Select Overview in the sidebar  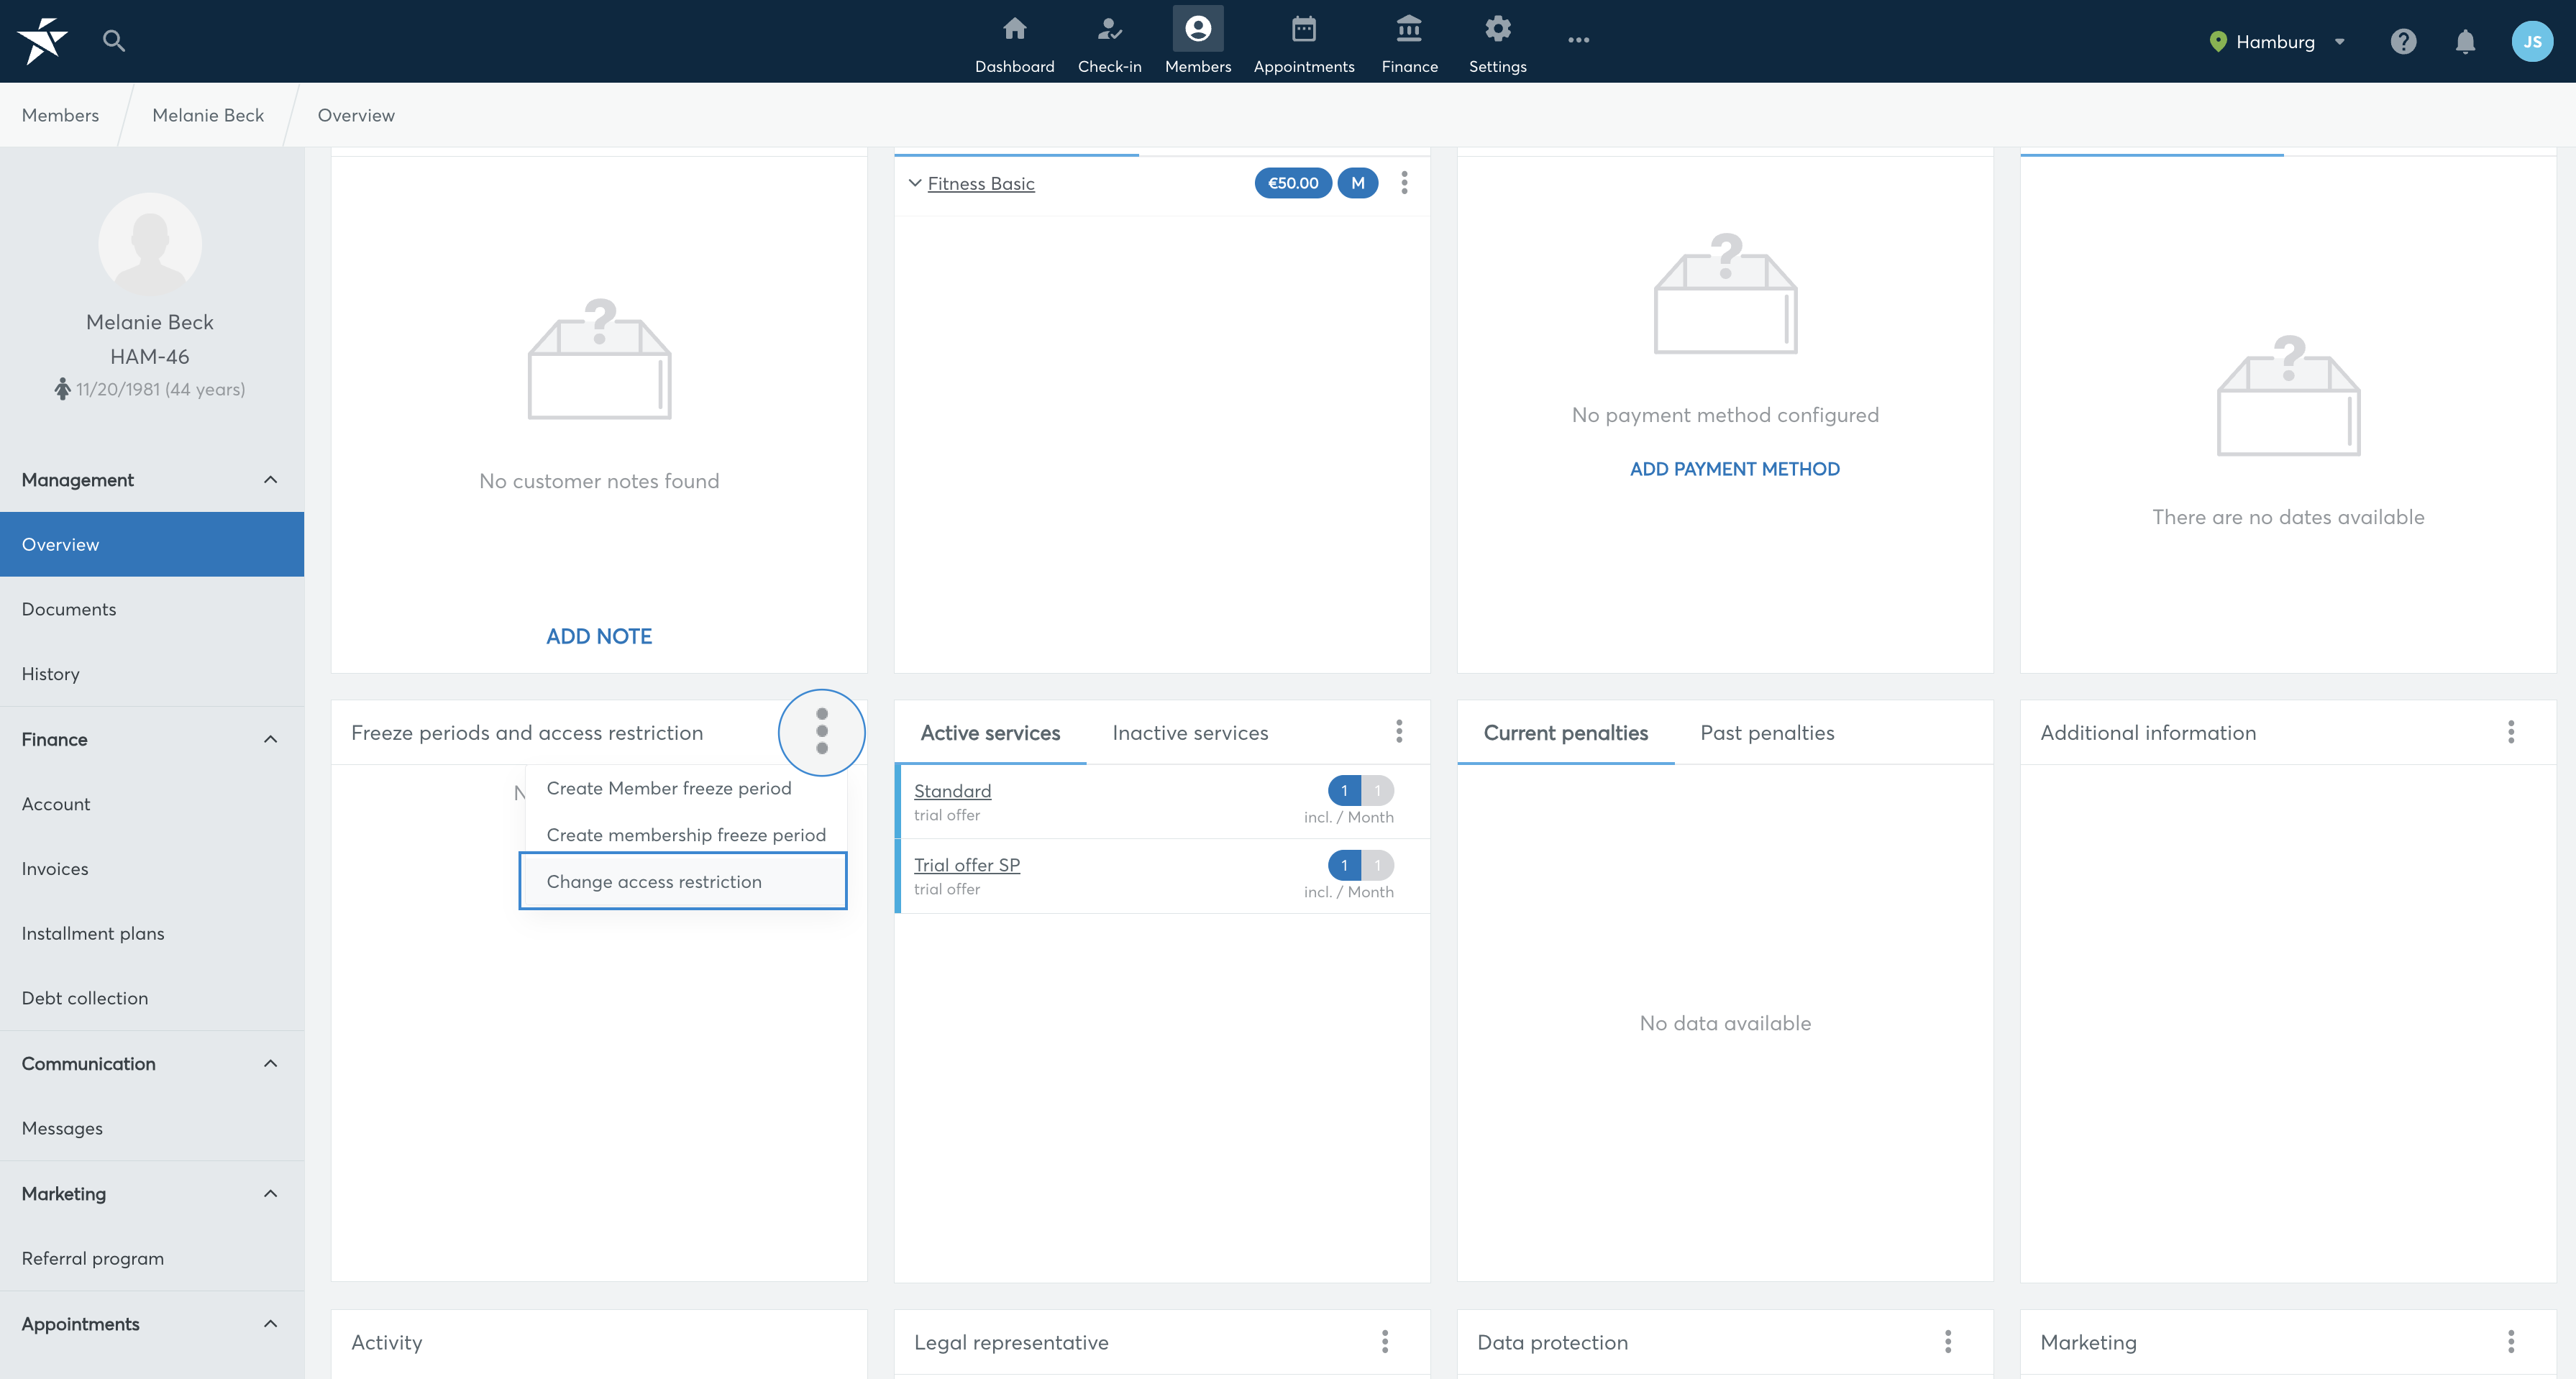pos(152,544)
